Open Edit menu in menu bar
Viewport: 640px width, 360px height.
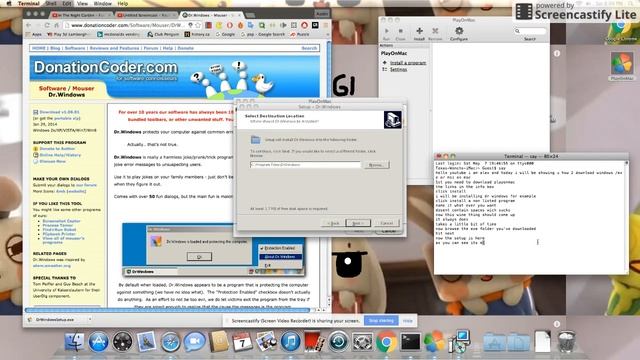pos(67,3)
